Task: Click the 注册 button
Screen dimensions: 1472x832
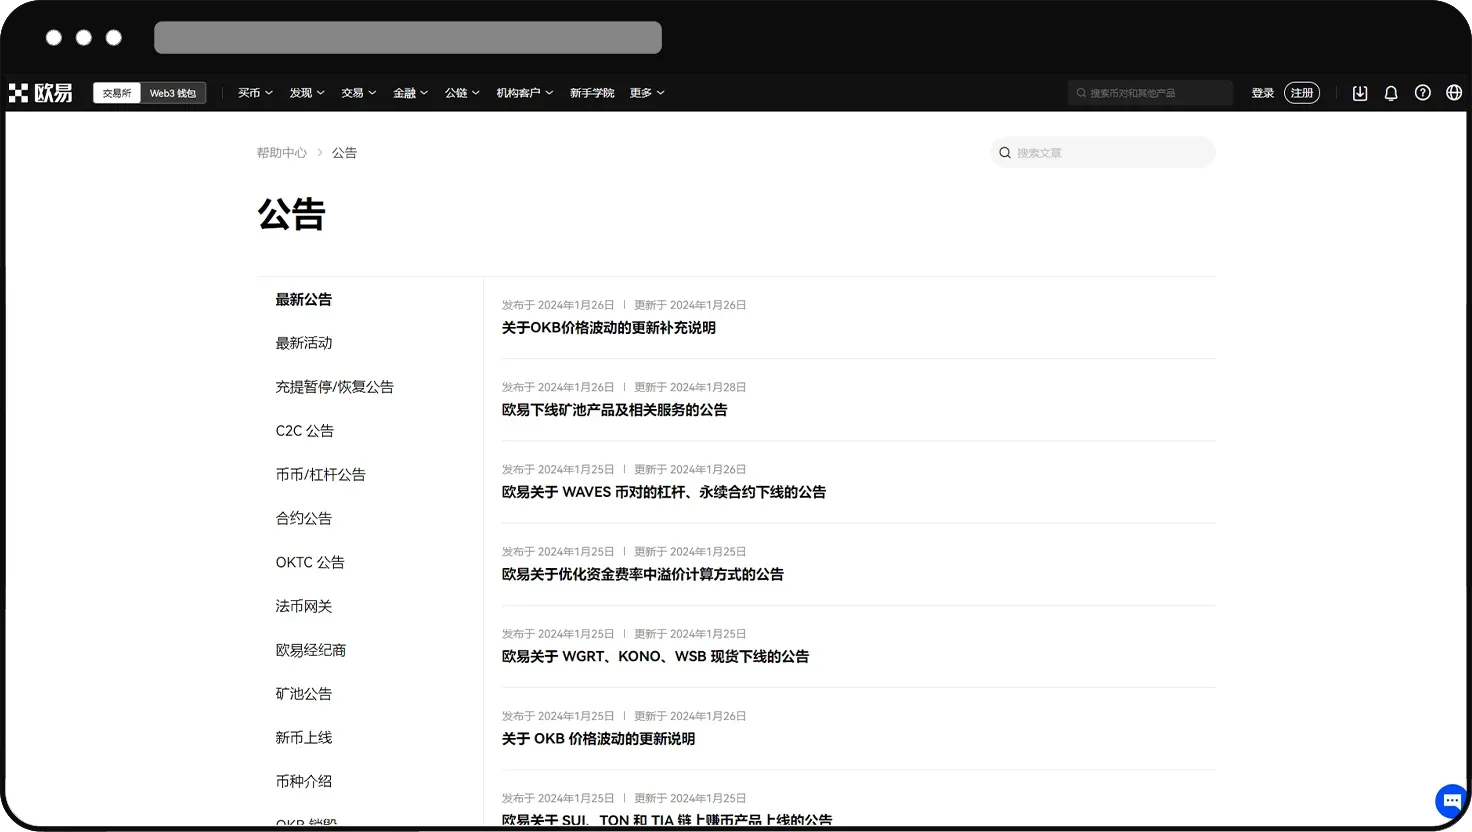Action: tap(1302, 93)
